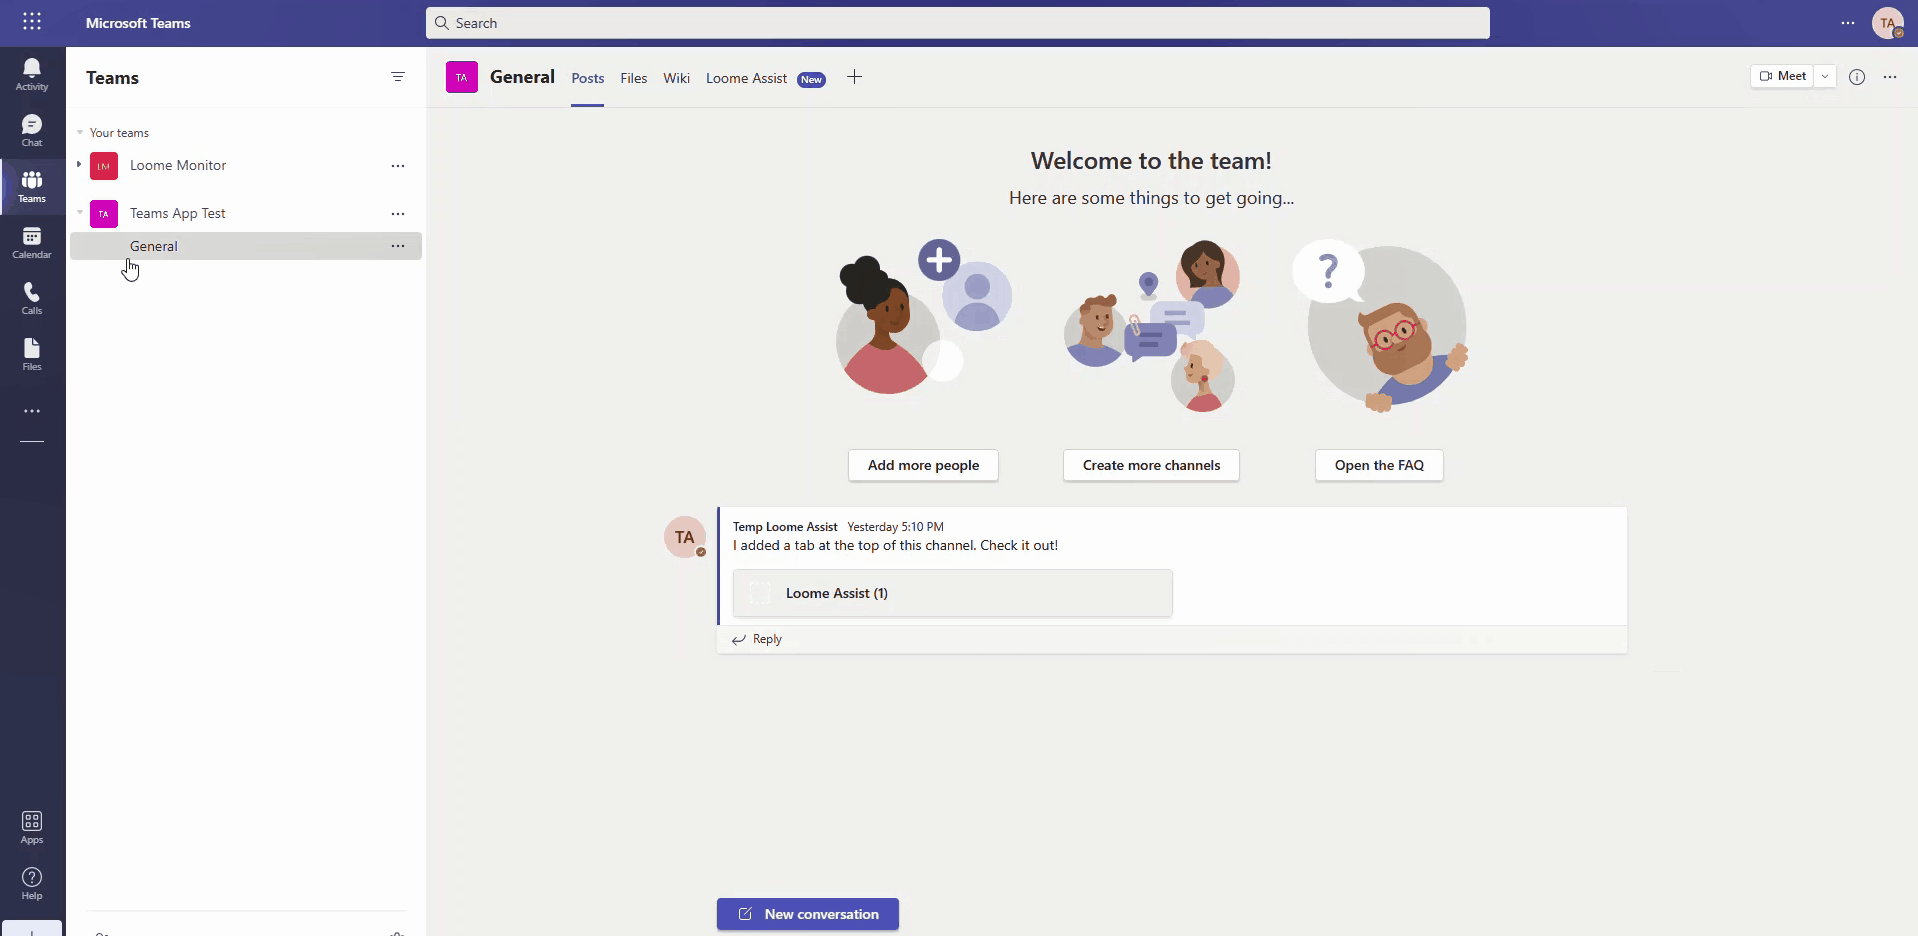Image resolution: width=1918 pixels, height=936 pixels.
Task: Open the Help icon
Action: [x=32, y=883]
